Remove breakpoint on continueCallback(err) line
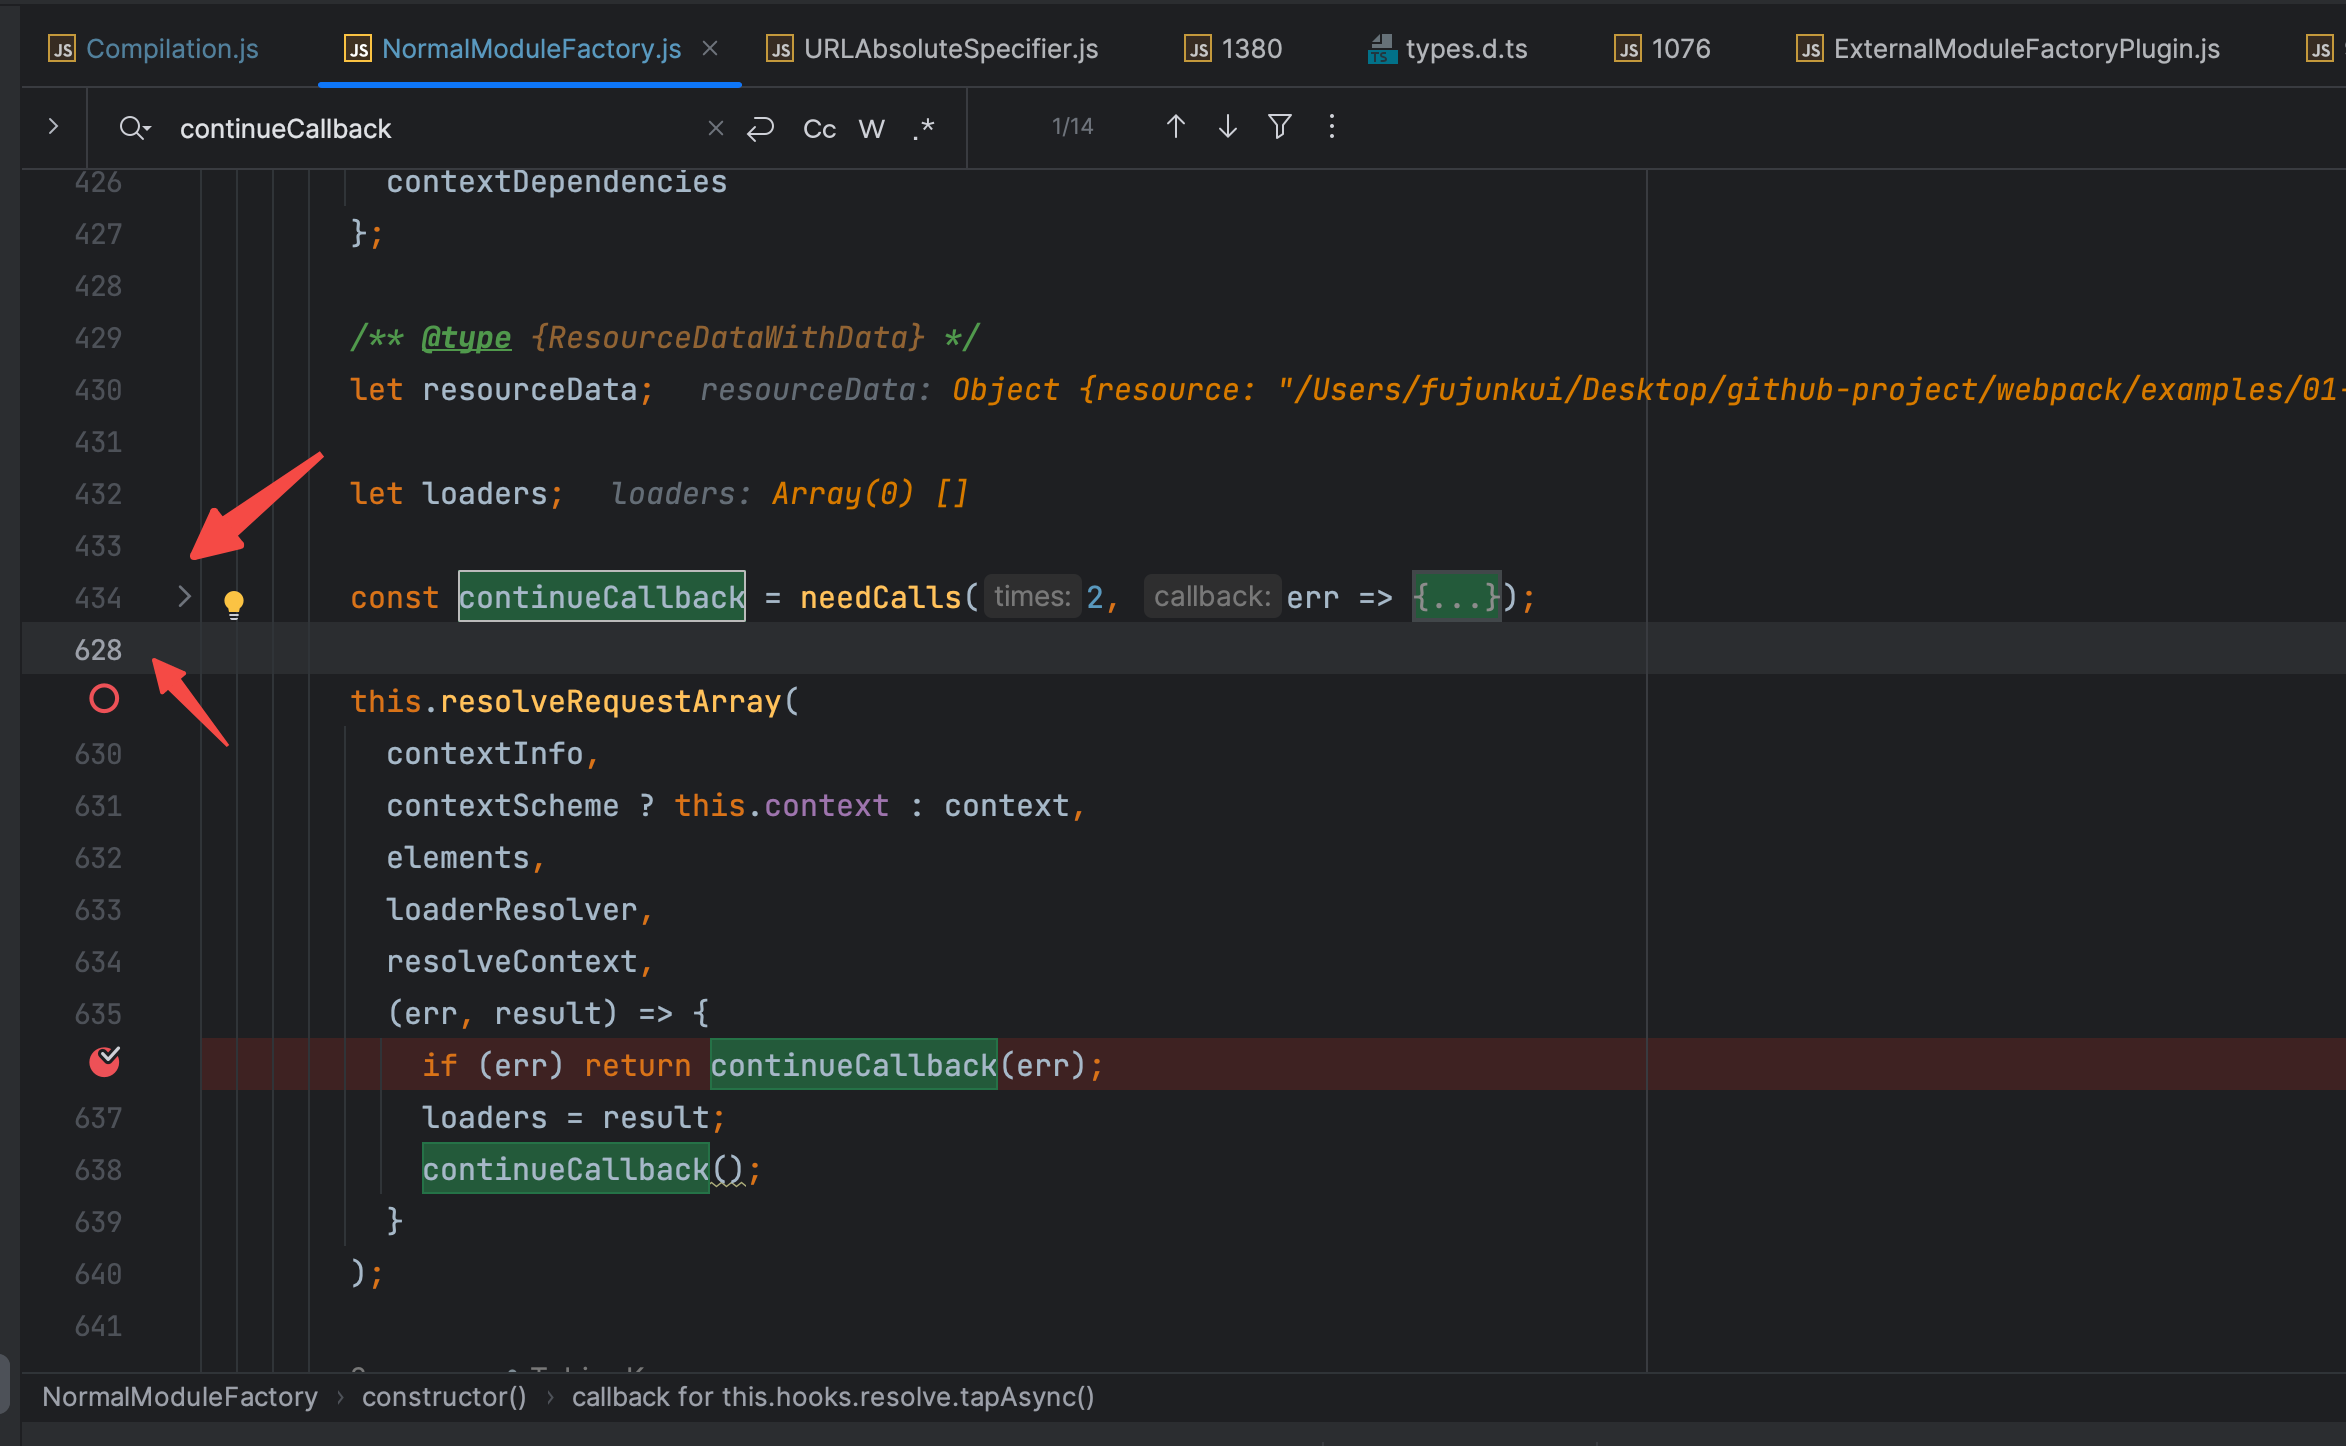 pos(104,1062)
